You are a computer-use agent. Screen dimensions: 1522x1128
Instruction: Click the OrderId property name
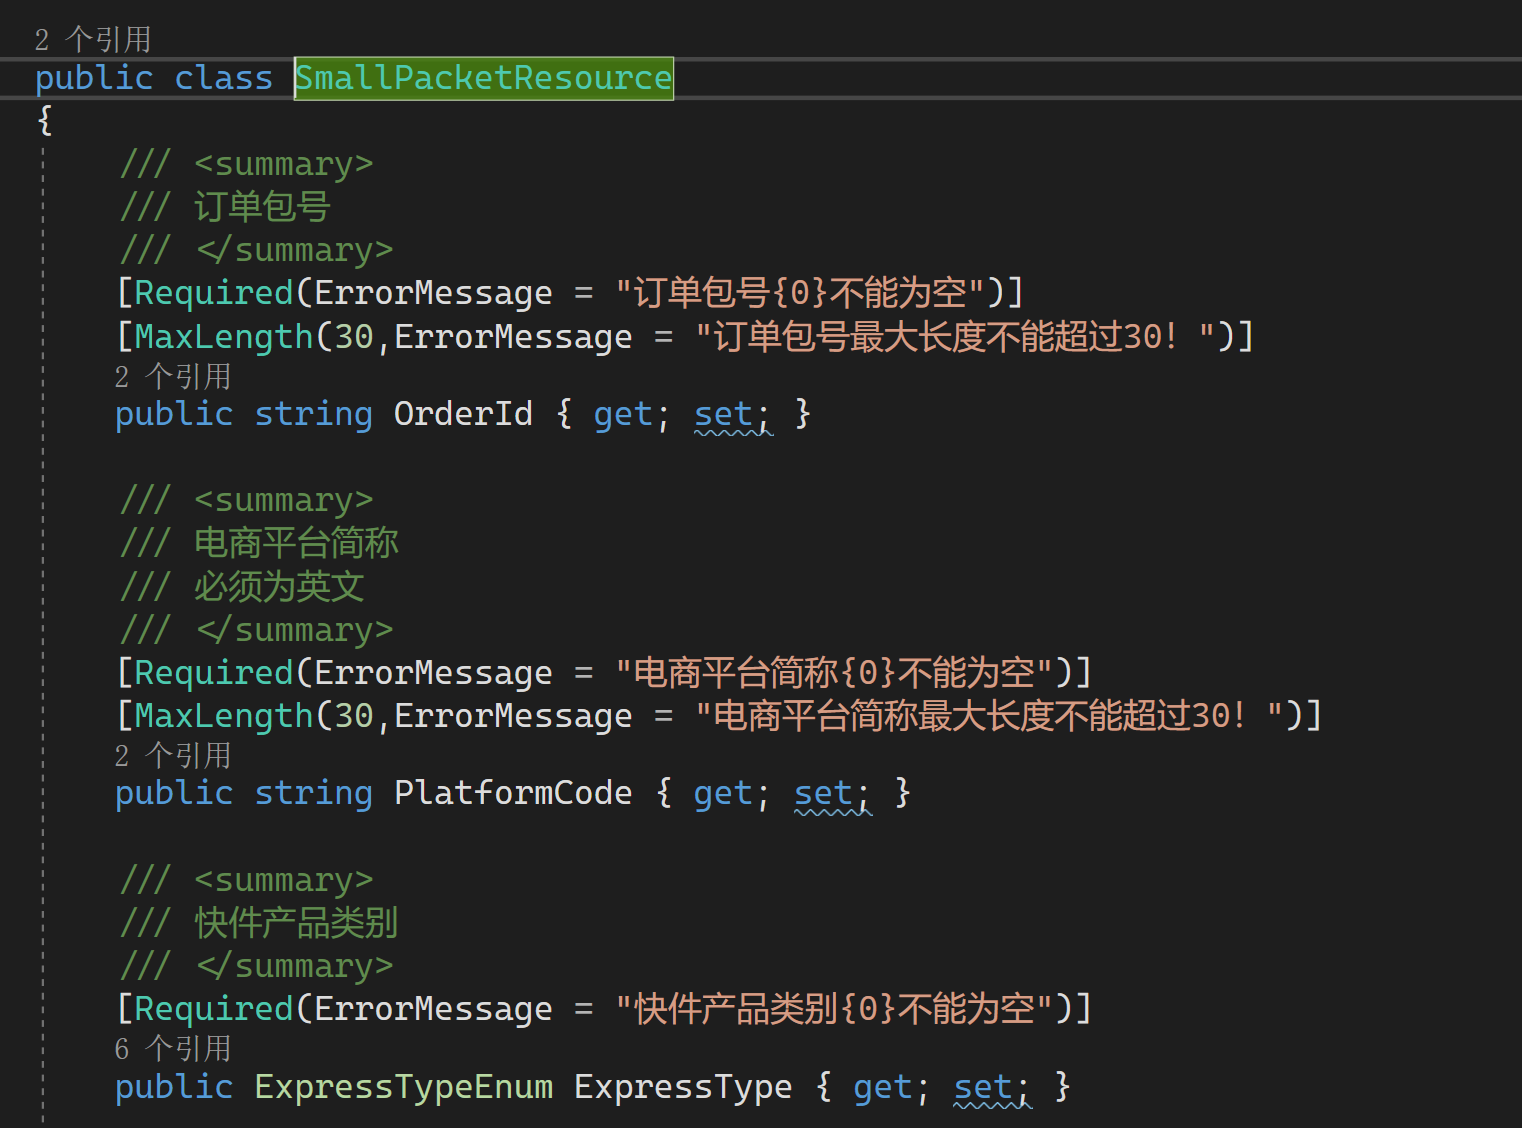tap(462, 414)
